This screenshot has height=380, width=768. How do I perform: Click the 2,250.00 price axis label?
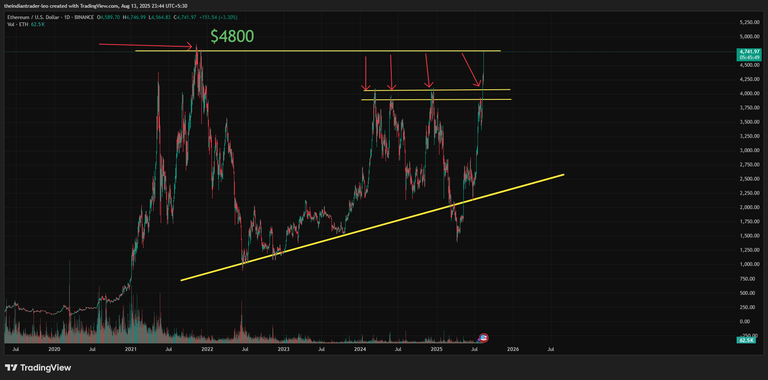[750, 193]
